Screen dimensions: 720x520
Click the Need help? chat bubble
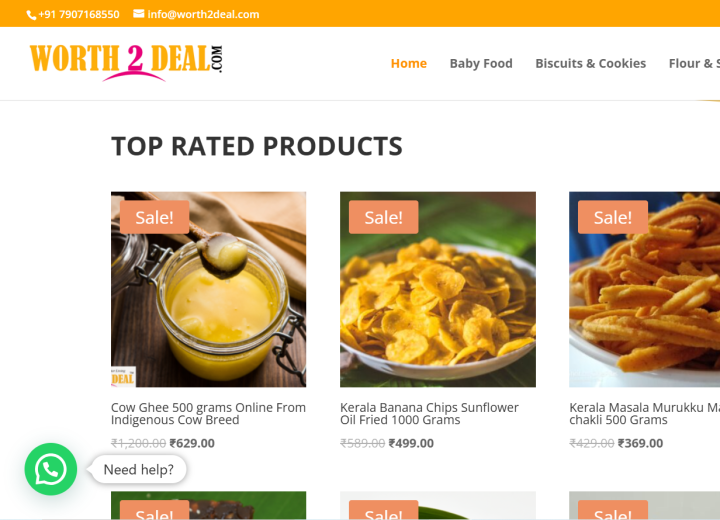[x=139, y=469]
